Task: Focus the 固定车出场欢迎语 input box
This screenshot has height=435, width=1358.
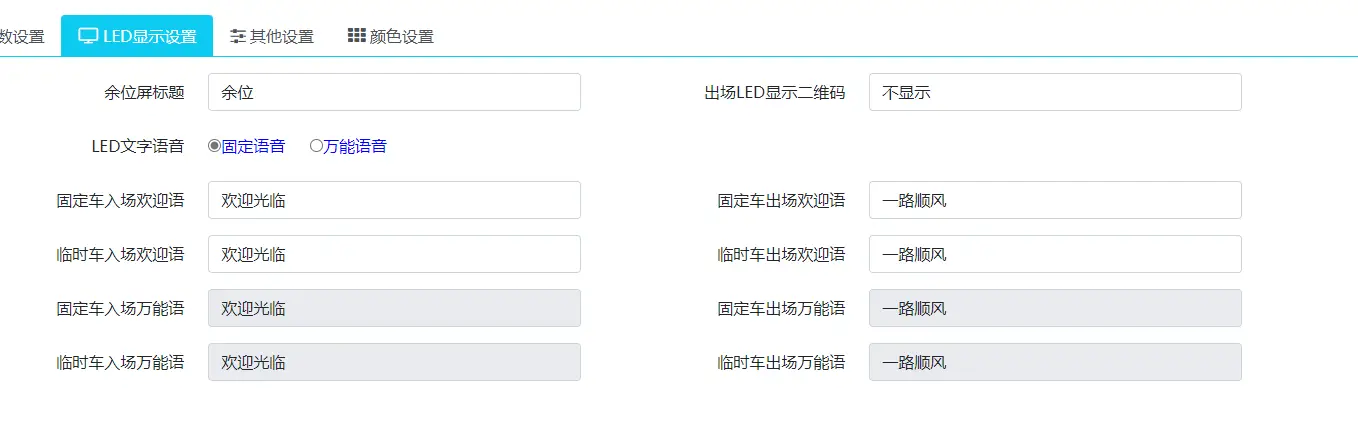Action: pos(1055,200)
